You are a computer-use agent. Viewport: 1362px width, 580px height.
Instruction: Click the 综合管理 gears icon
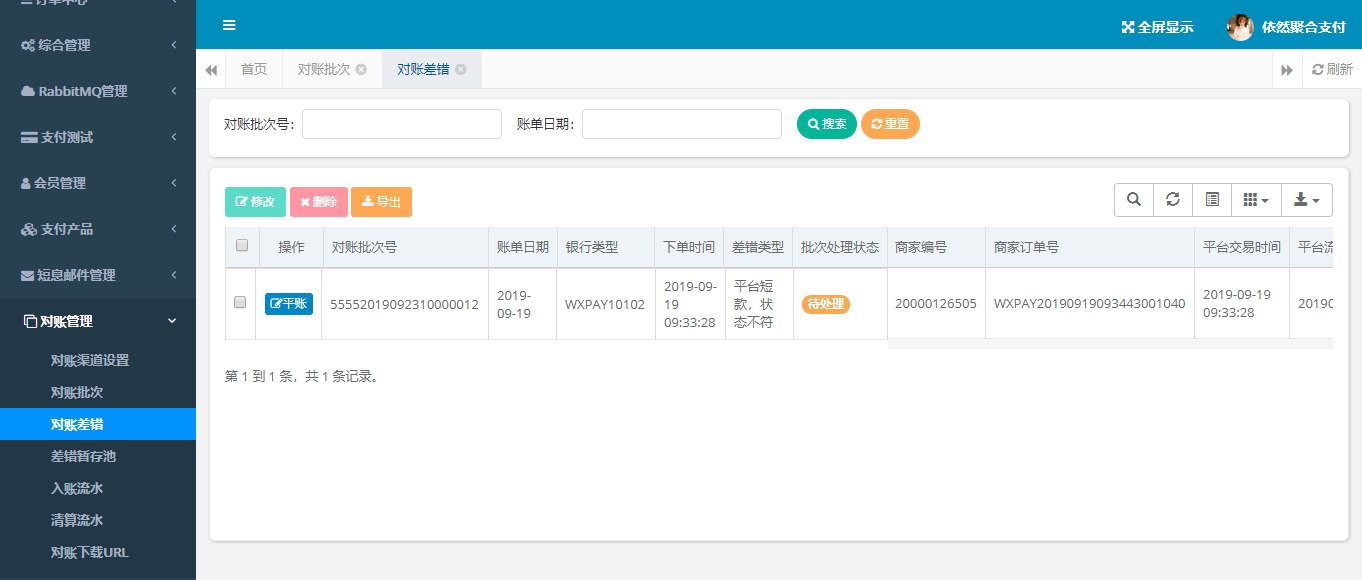pyautogui.click(x=28, y=45)
